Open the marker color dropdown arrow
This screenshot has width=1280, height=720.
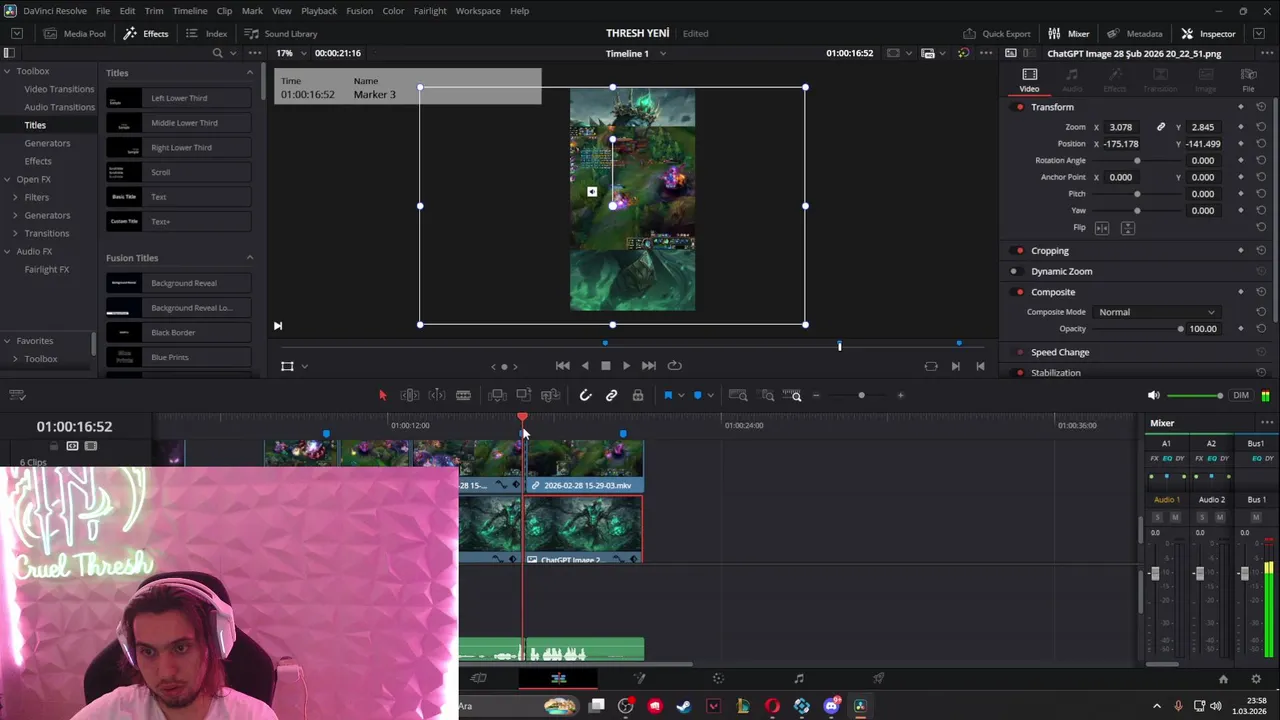pos(710,395)
